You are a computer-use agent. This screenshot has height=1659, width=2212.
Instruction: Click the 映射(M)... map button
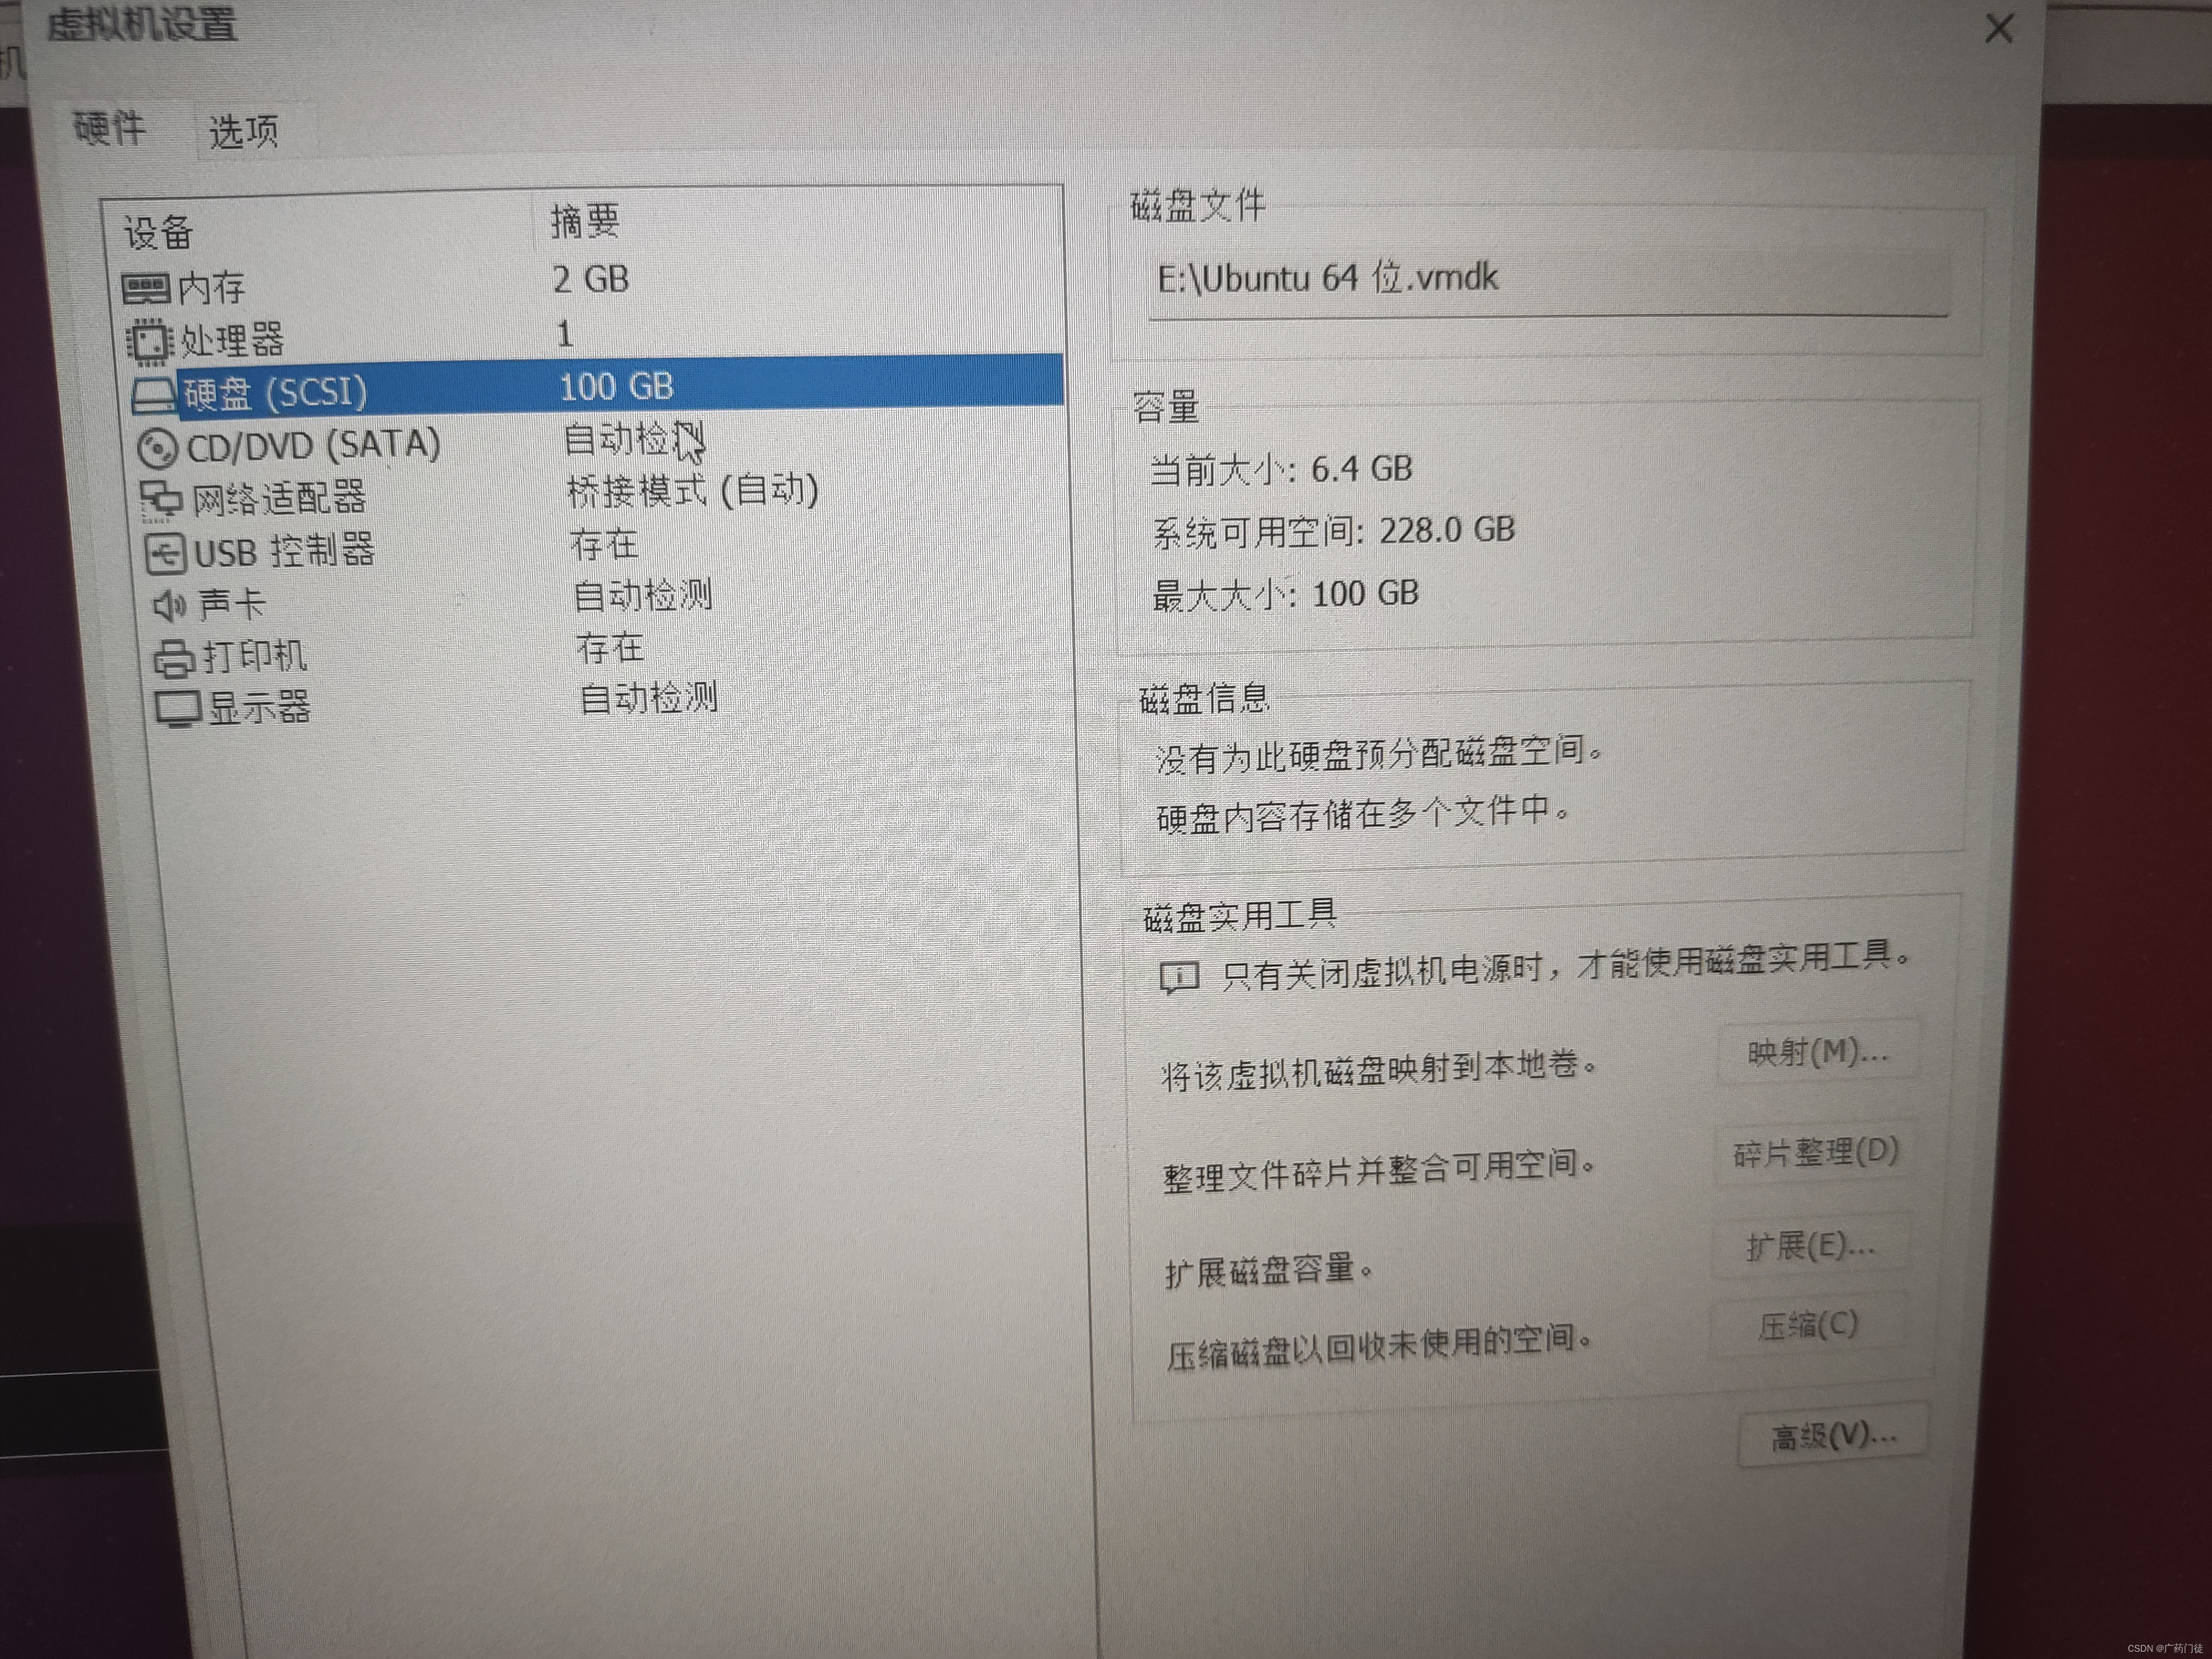pos(1817,1053)
